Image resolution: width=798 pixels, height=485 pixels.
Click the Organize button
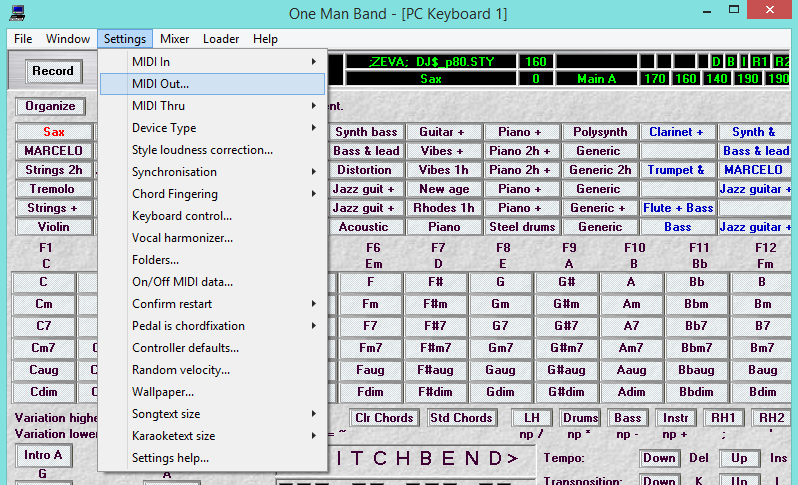tap(50, 106)
